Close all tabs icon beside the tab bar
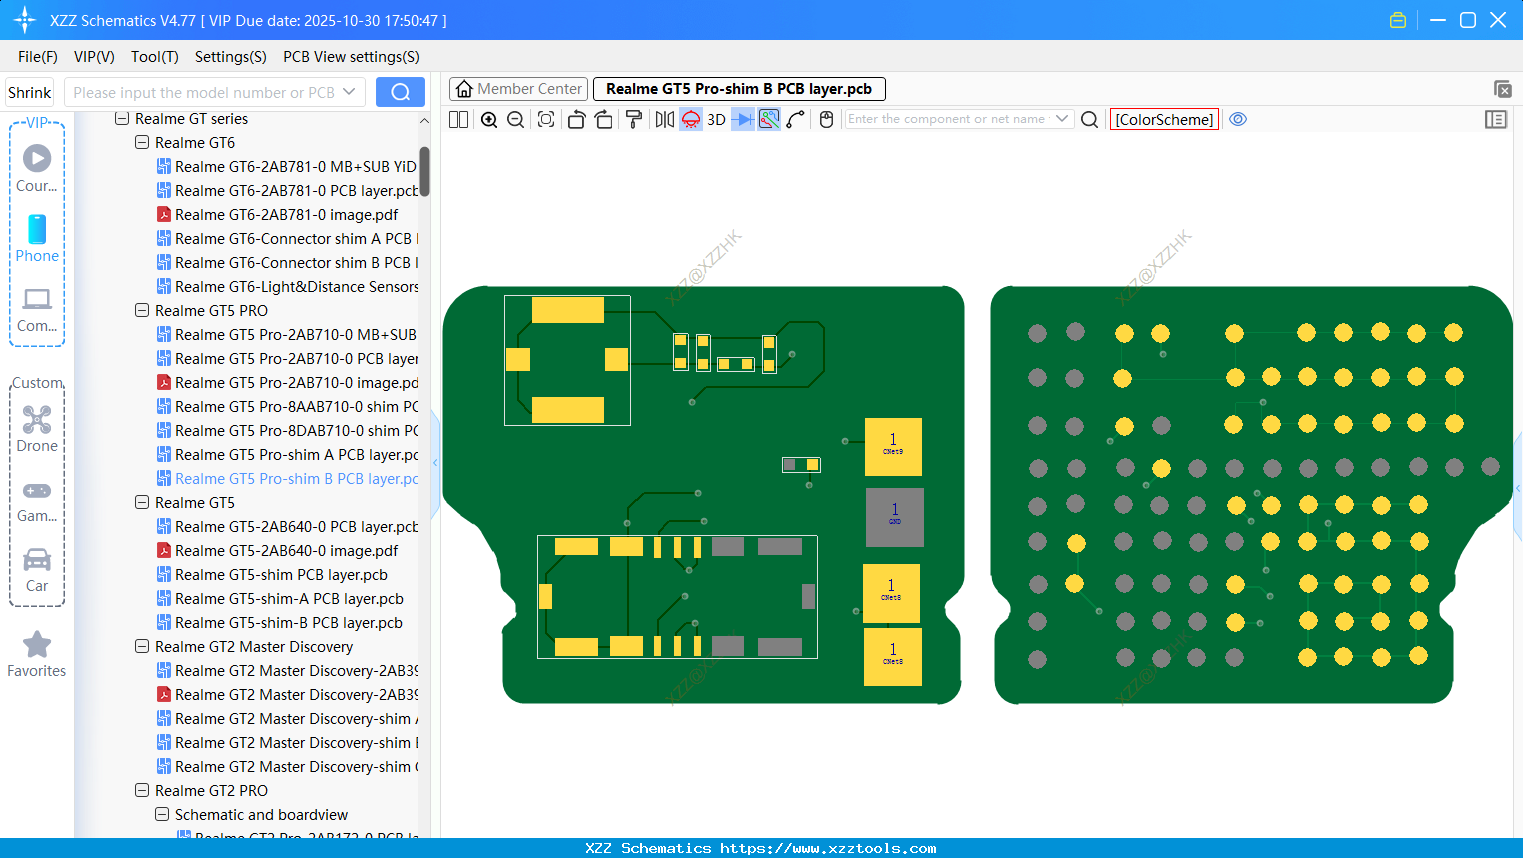Viewport: 1523px width, 858px height. click(x=1502, y=89)
